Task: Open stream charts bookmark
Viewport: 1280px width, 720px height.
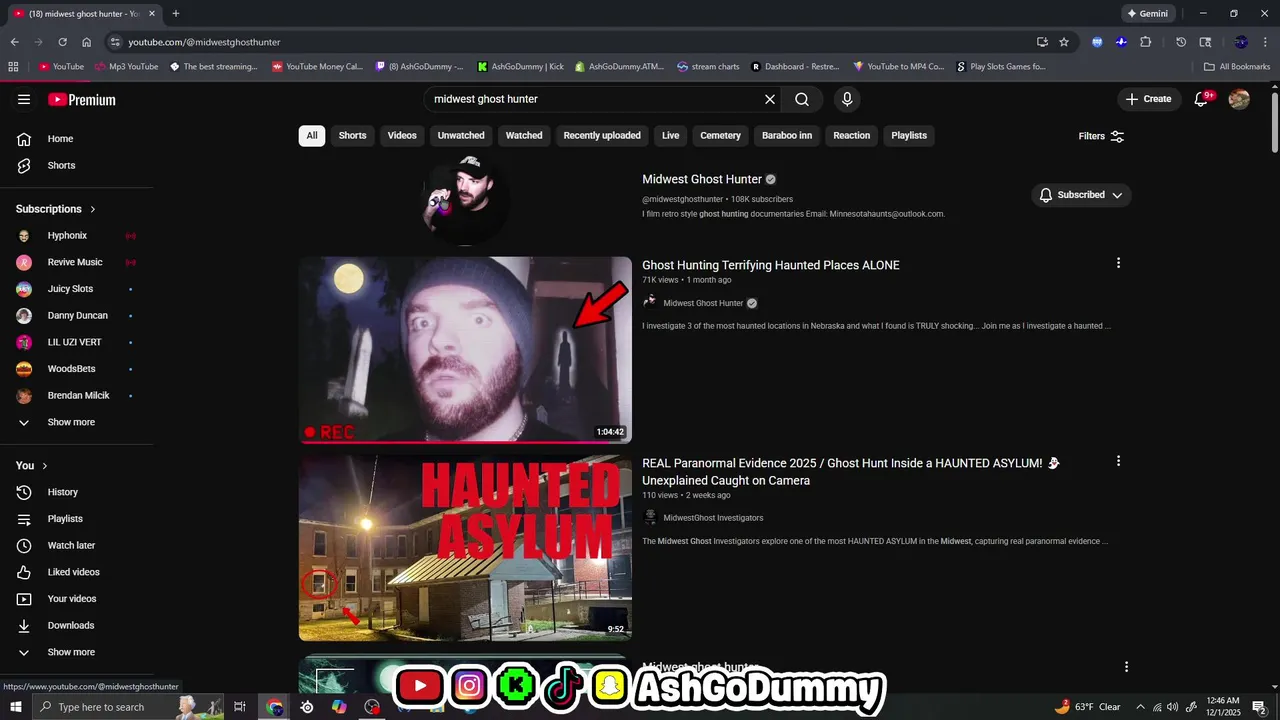Action: (708, 67)
